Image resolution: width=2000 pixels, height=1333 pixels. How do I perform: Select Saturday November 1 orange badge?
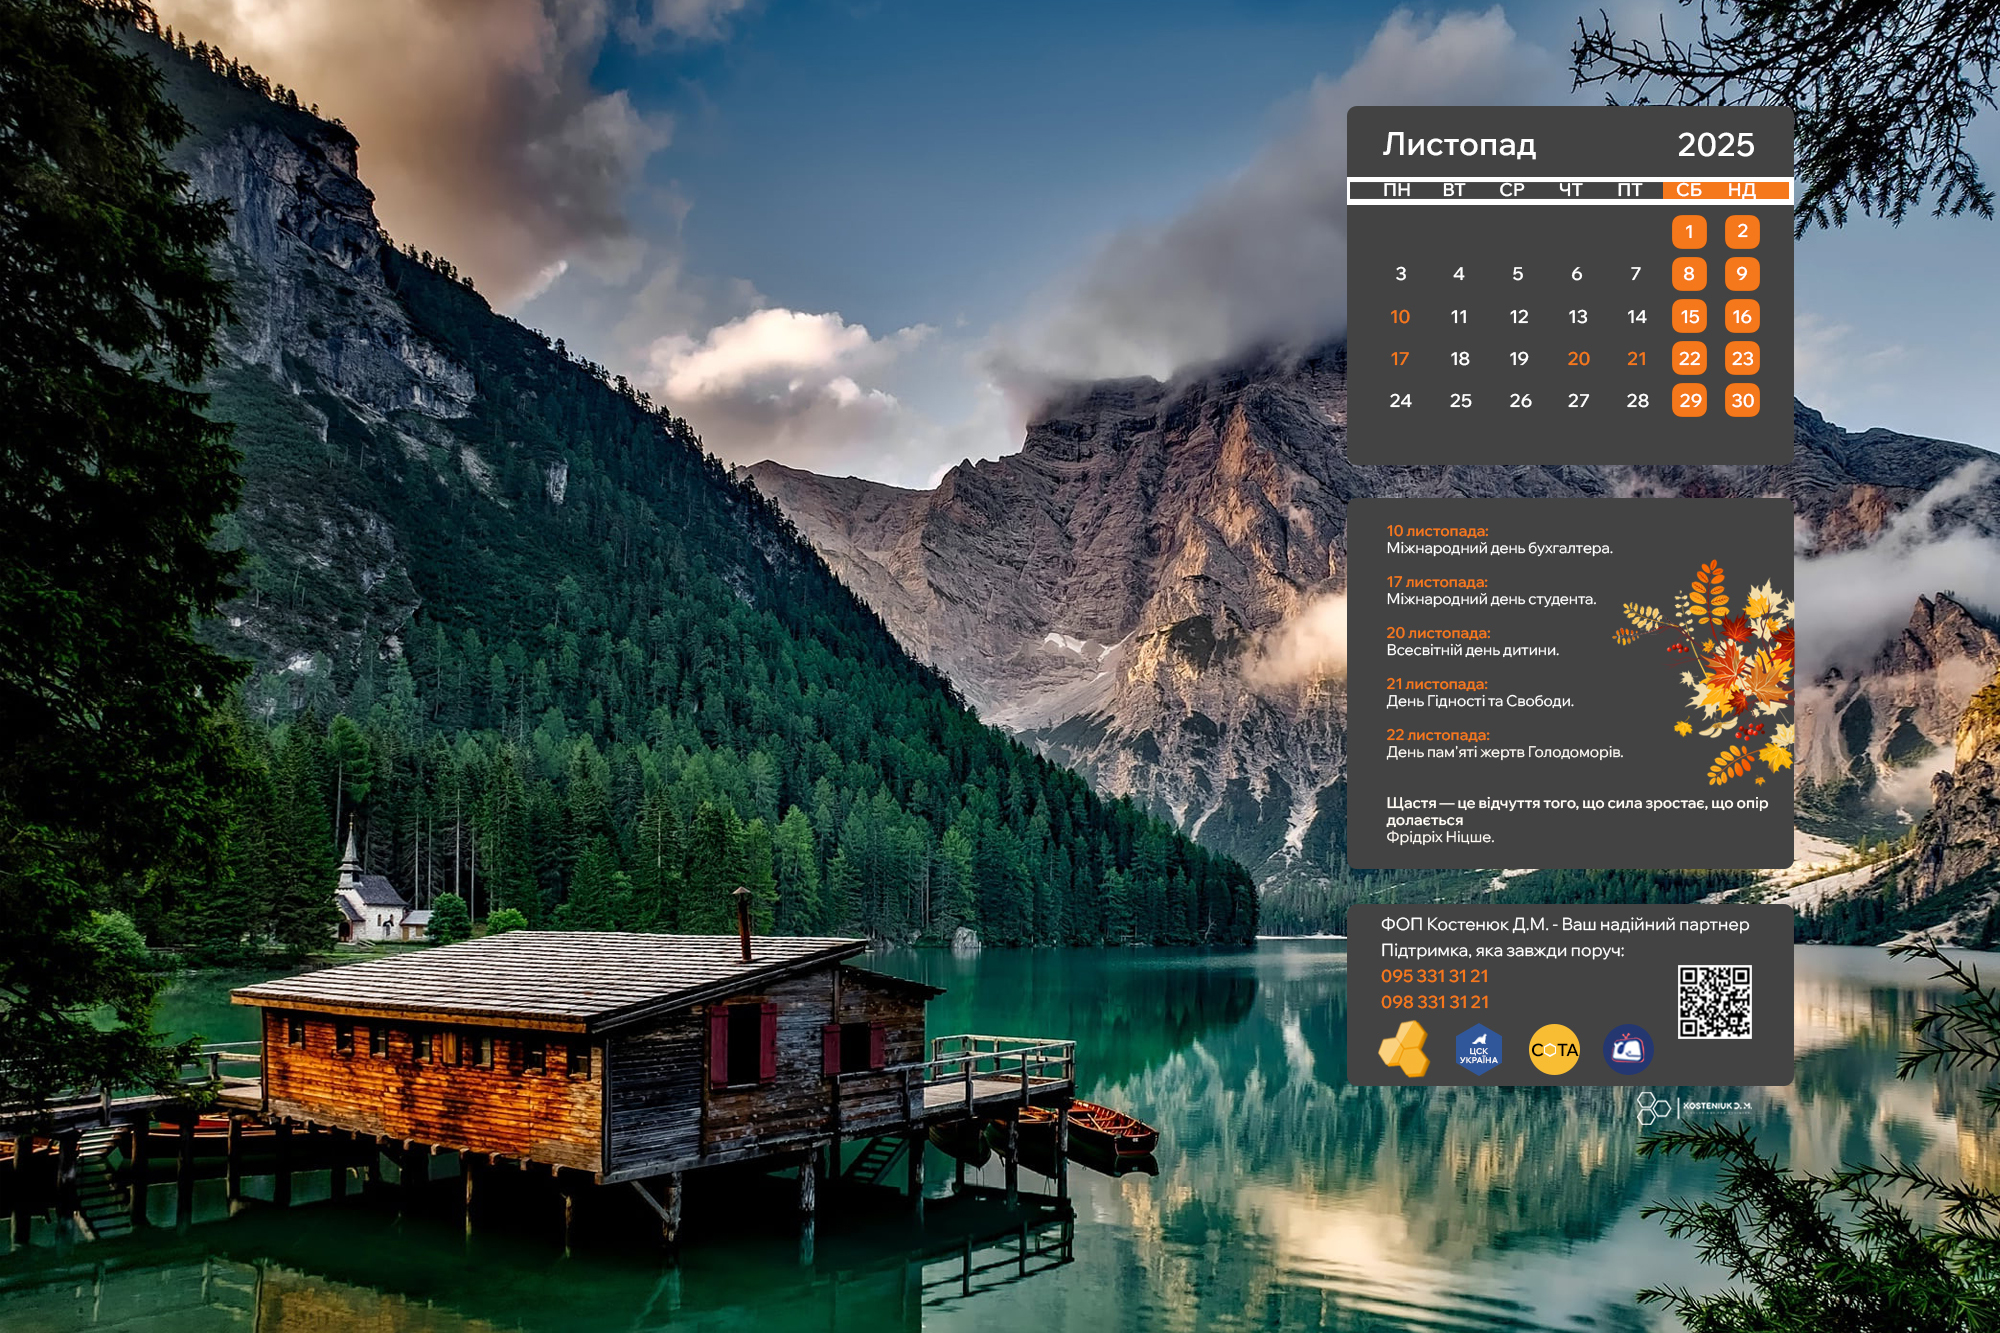(x=1689, y=232)
